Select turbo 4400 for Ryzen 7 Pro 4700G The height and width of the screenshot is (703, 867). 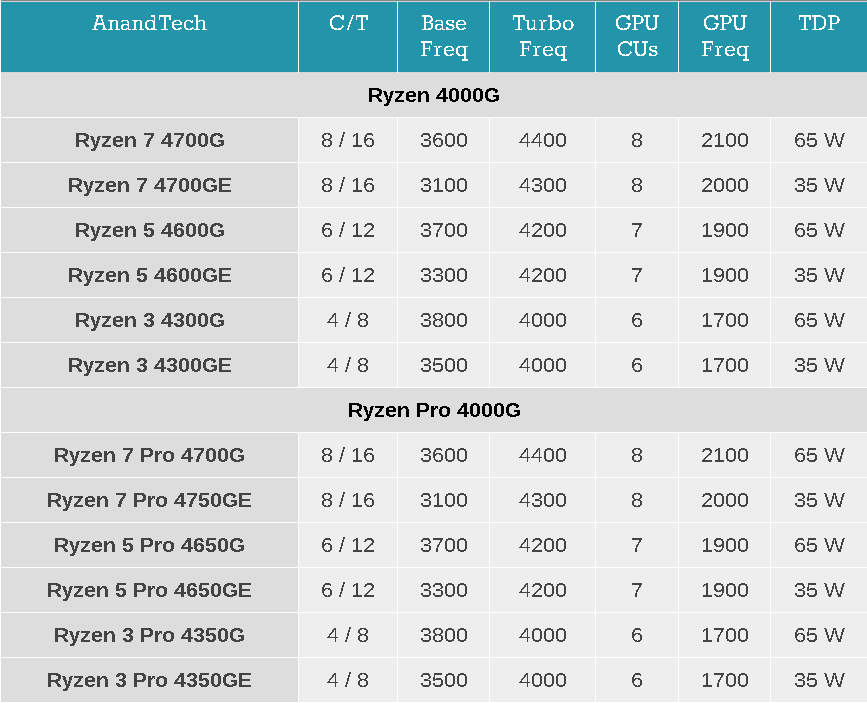542,455
